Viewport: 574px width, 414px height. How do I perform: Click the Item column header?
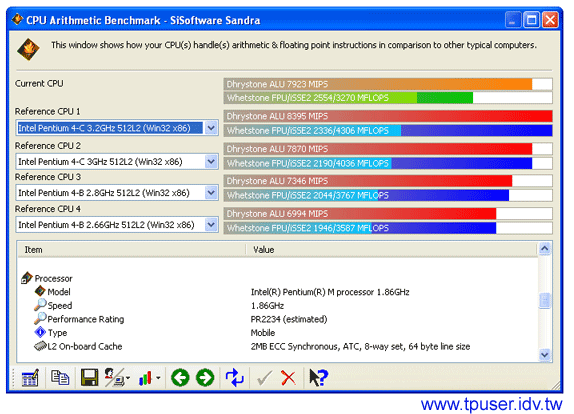tap(132, 250)
